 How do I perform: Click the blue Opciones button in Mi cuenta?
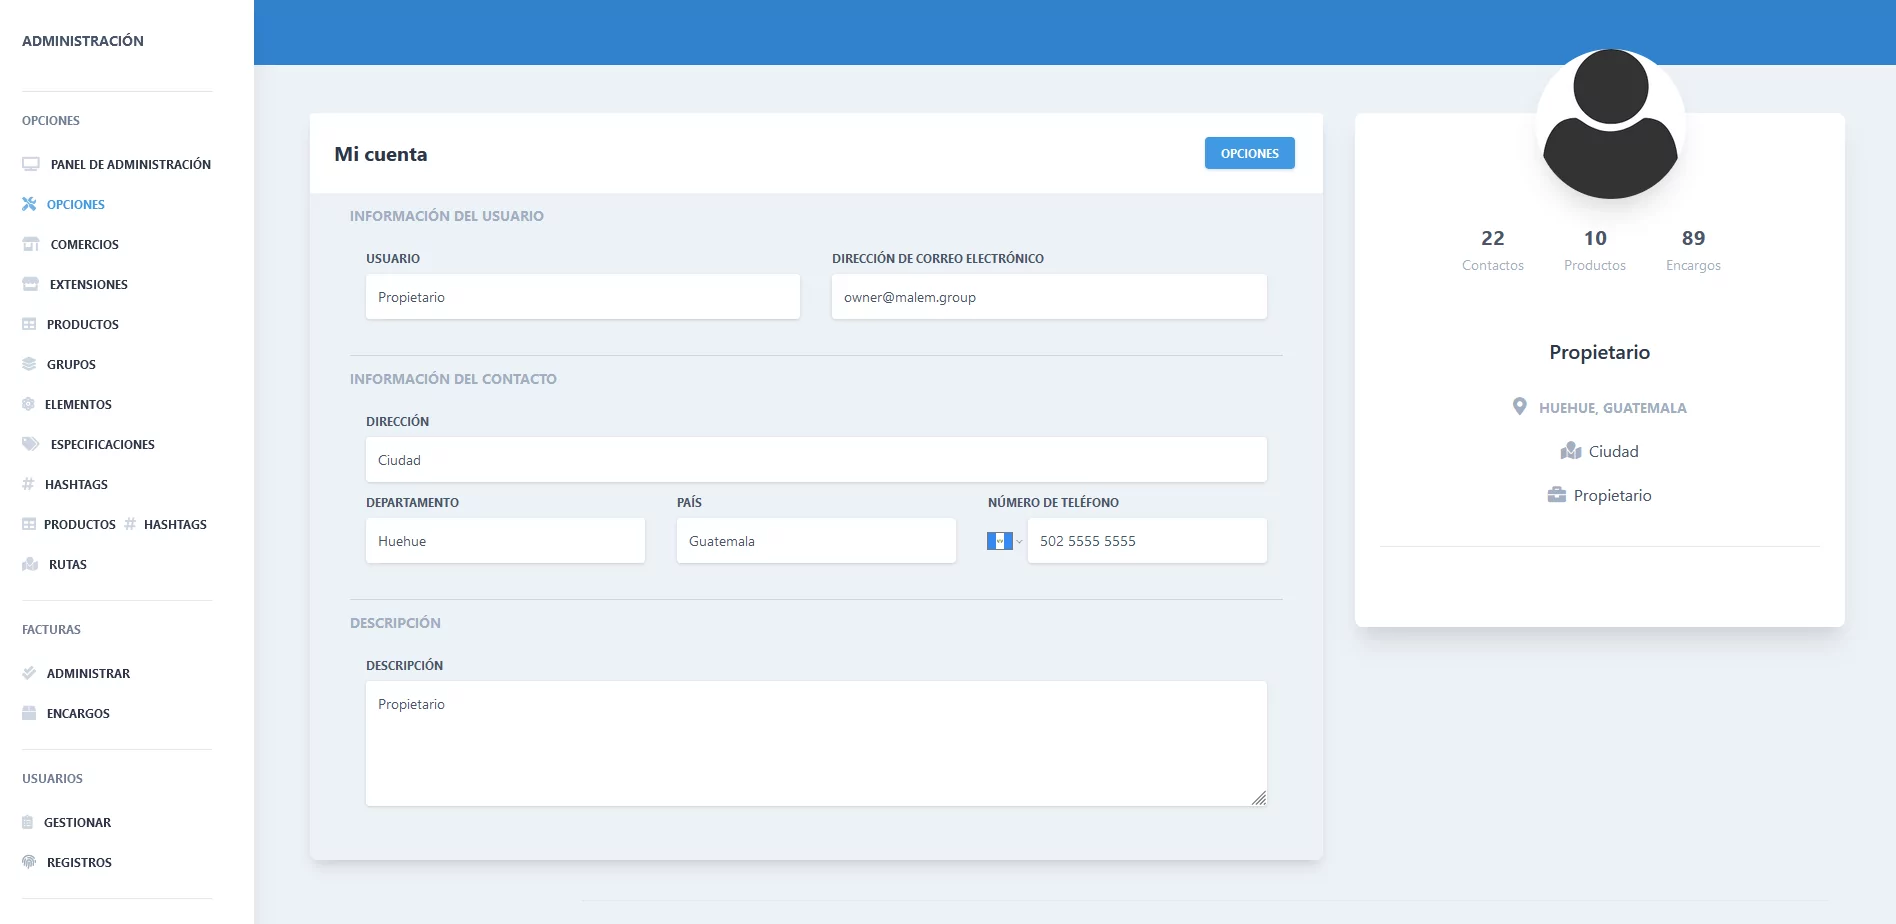tap(1250, 153)
